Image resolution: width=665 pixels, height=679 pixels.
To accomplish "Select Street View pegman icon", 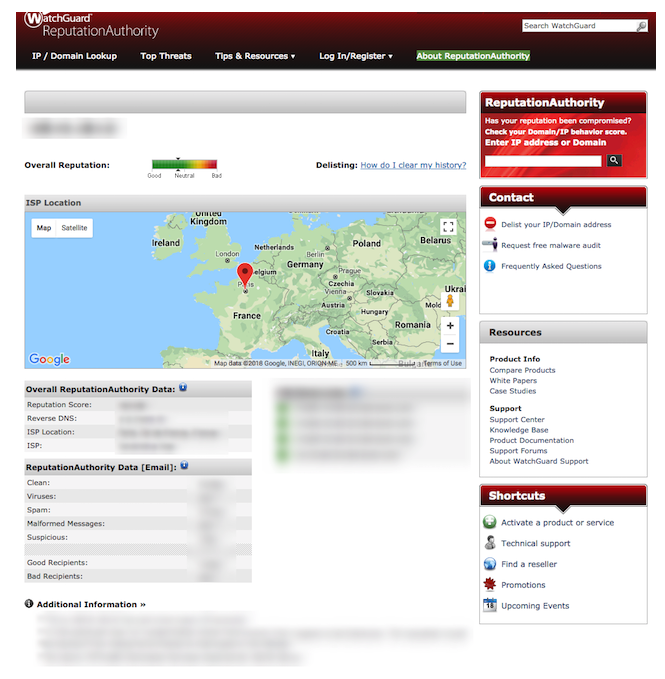I will 450,301.
